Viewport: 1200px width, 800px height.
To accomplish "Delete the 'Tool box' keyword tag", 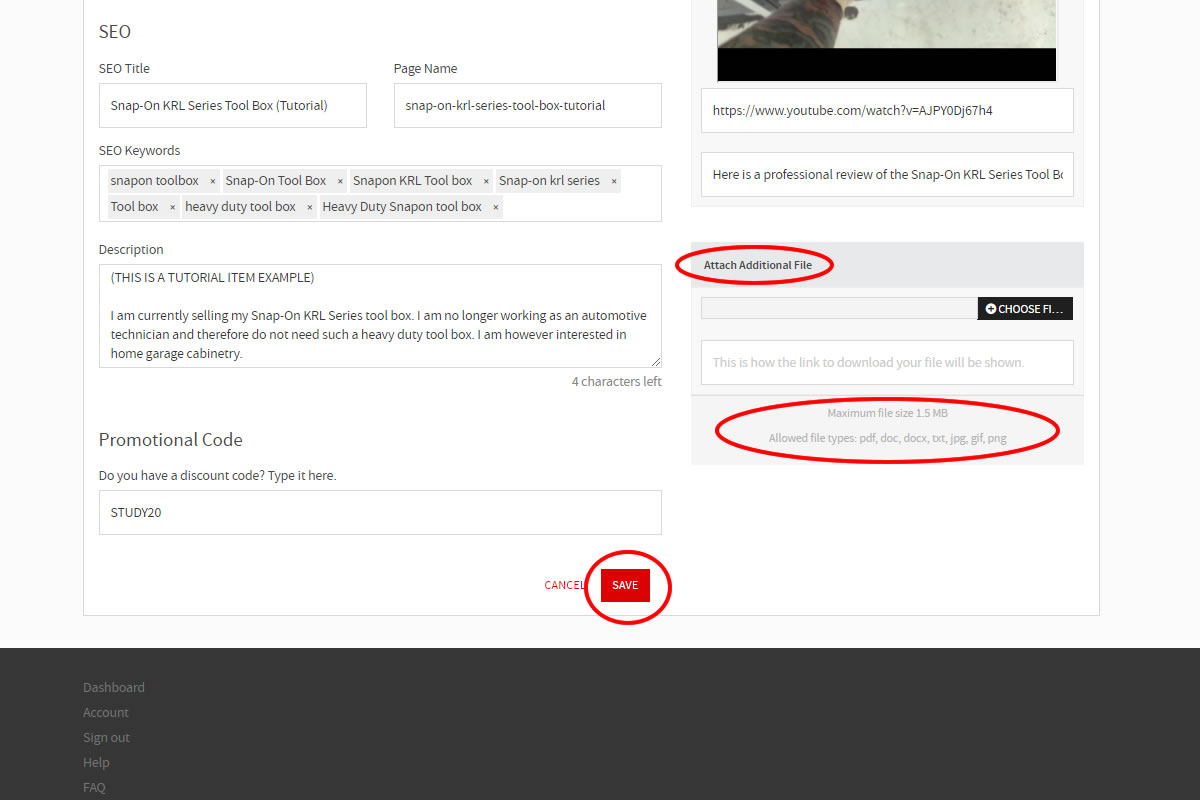I will tap(172, 207).
